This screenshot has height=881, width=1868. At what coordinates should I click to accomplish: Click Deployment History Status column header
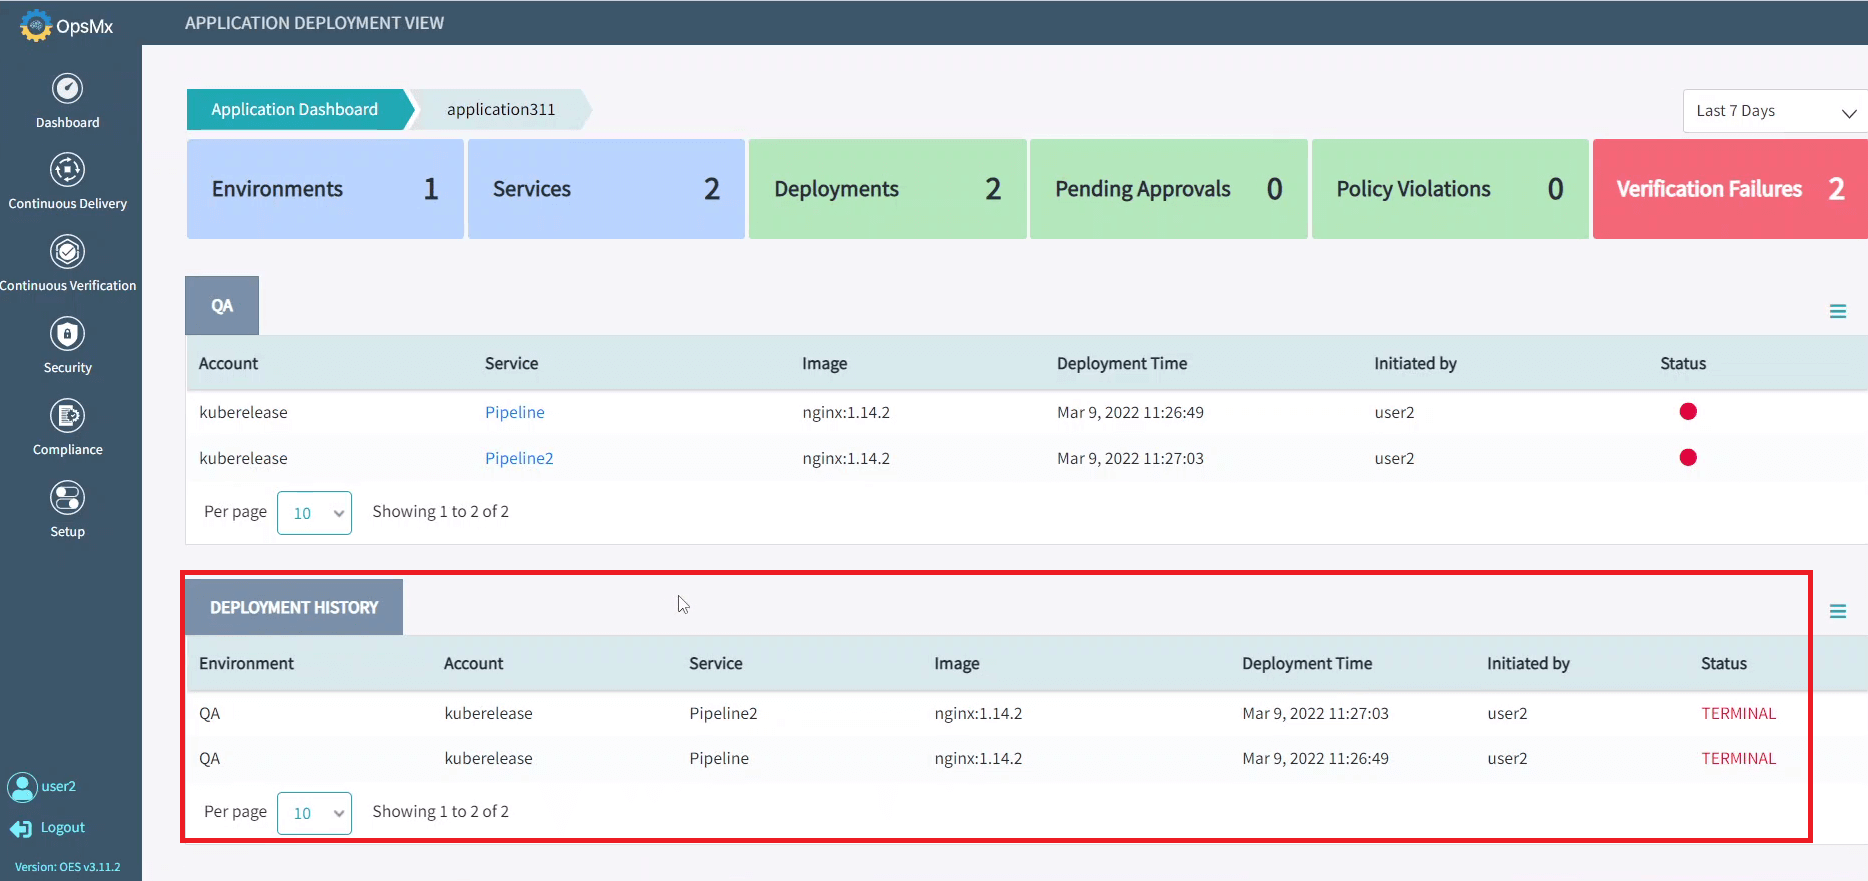(x=1724, y=664)
